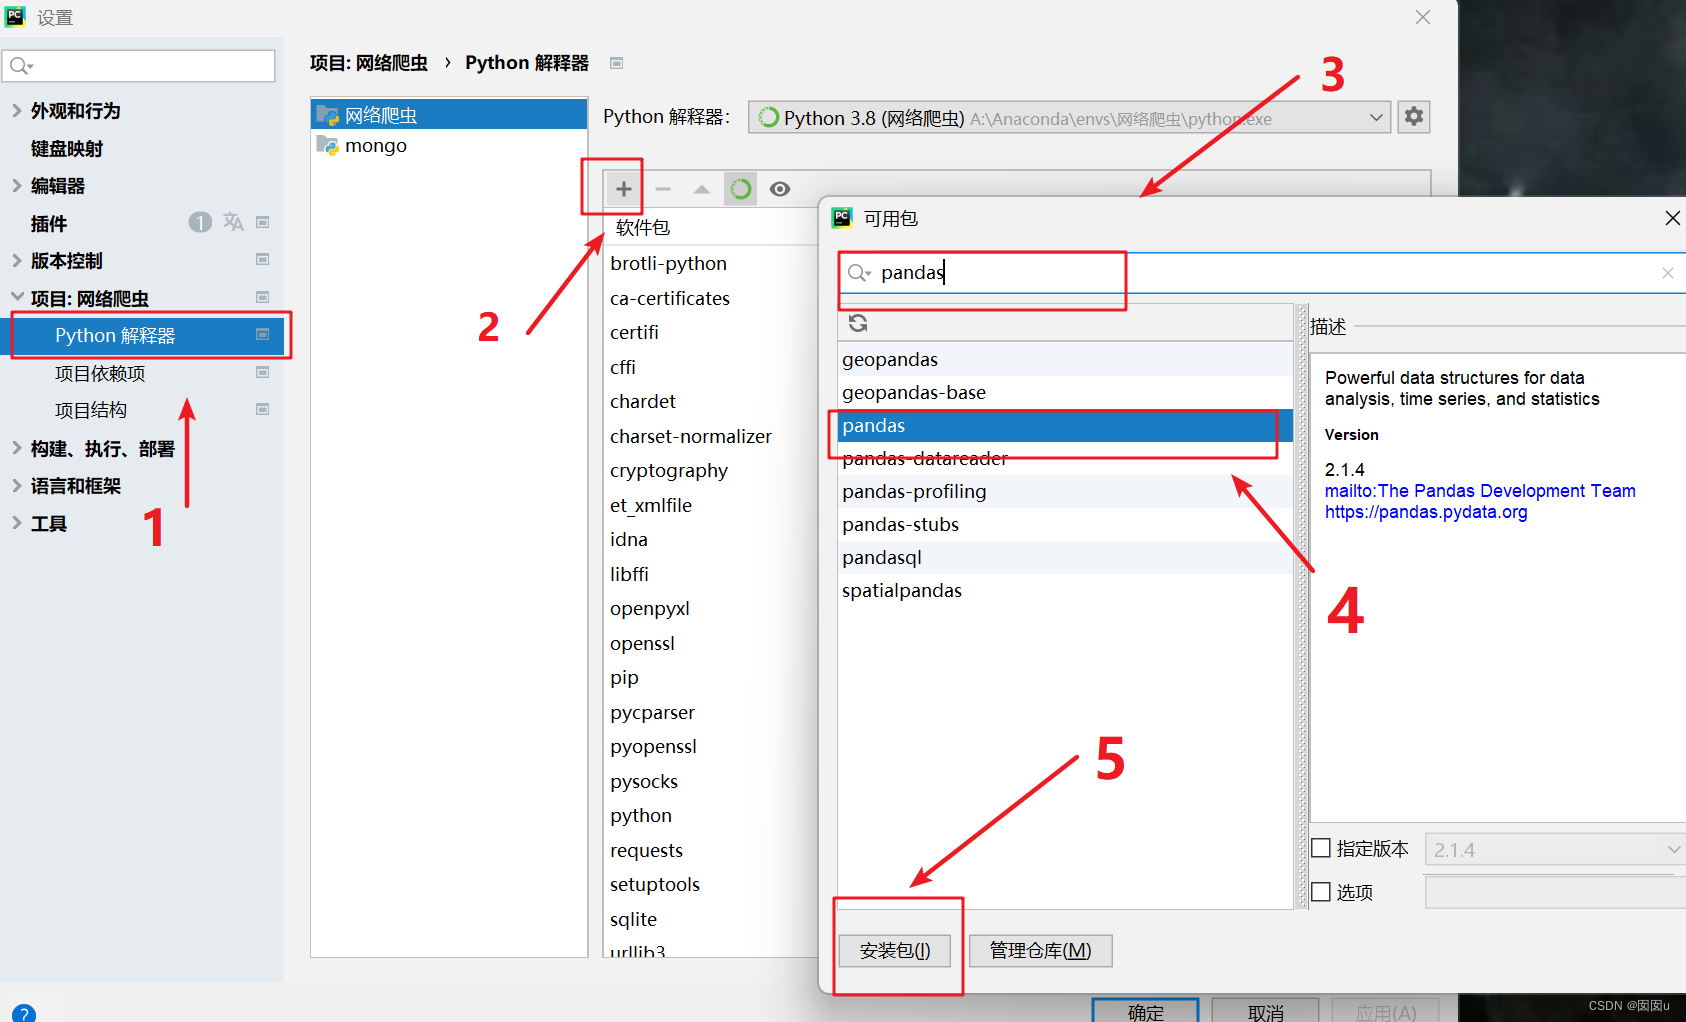Click project icon beside 项目结构
The width and height of the screenshot is (1686, 1022).
263,409
